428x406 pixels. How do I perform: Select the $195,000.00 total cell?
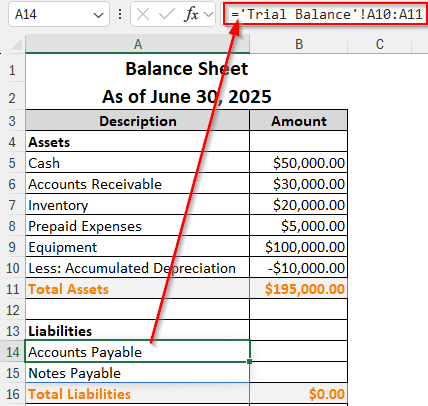pos(299,289)
